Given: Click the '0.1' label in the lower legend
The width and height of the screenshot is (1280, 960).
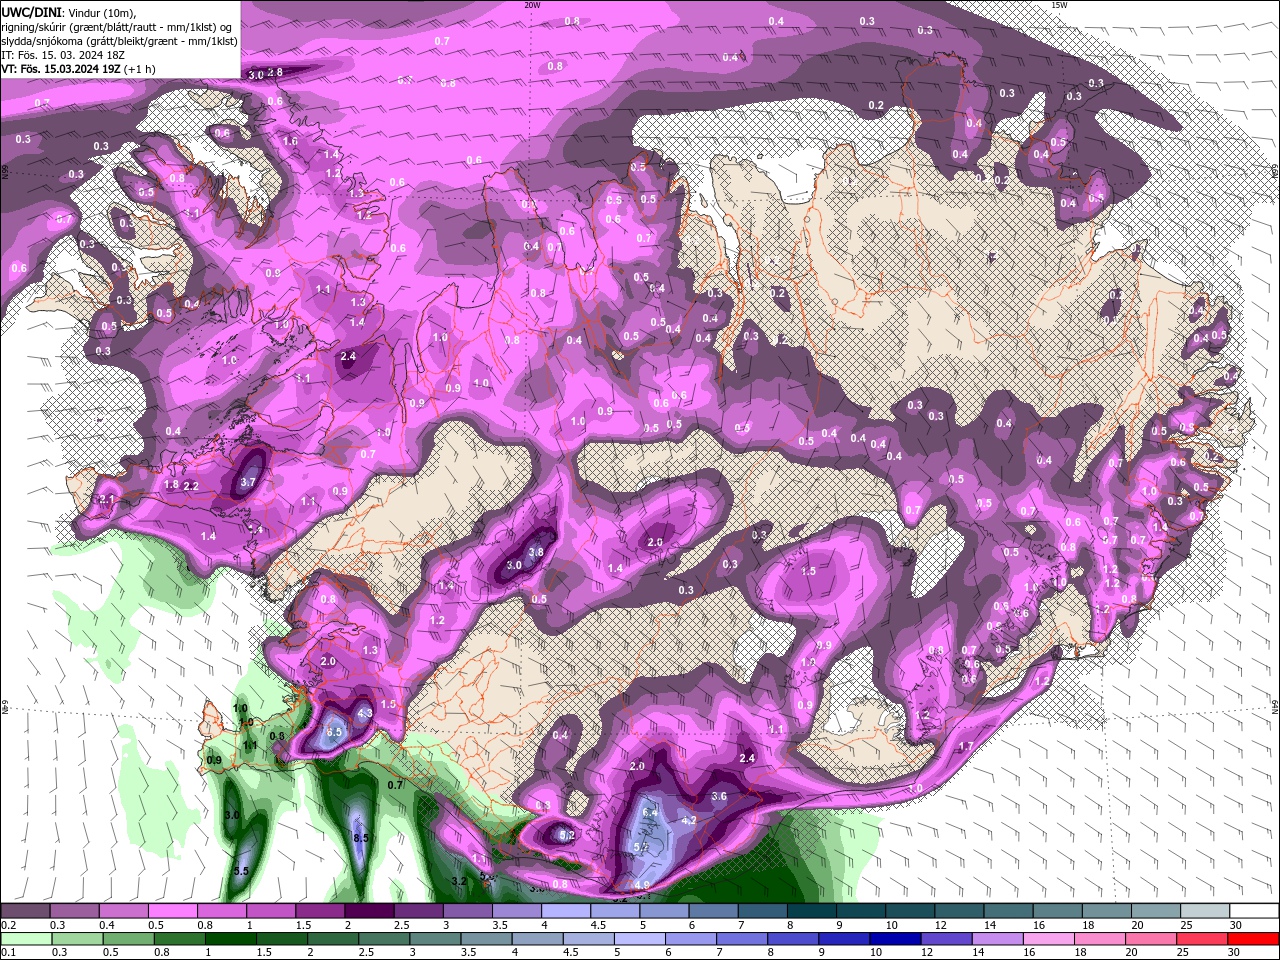Looking at the screenshot, I should (8, 953).
